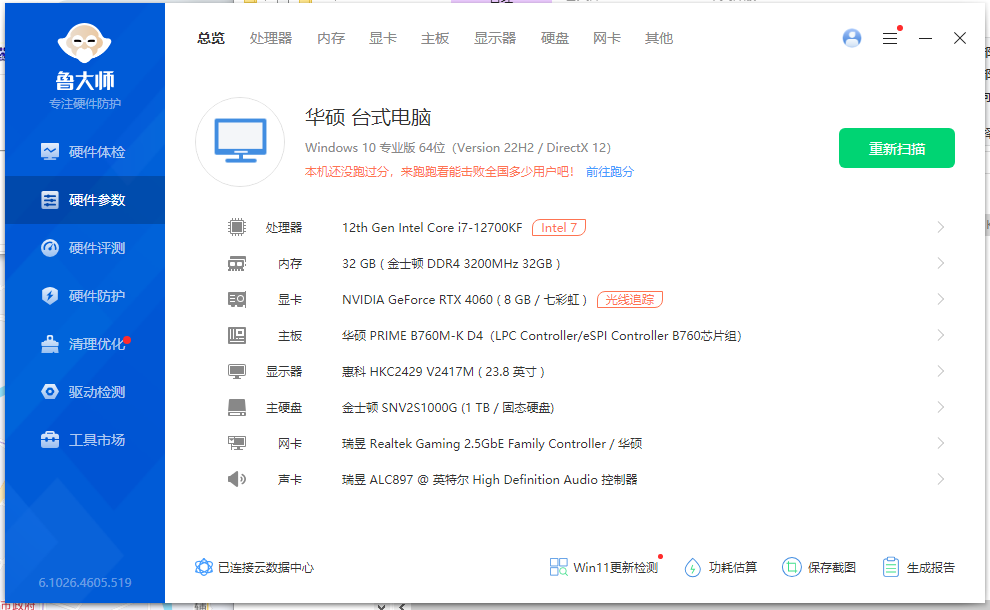Go to 硬件评测 benchmark section
Viewport: 990px width, 610px height.
coord(85,248)
